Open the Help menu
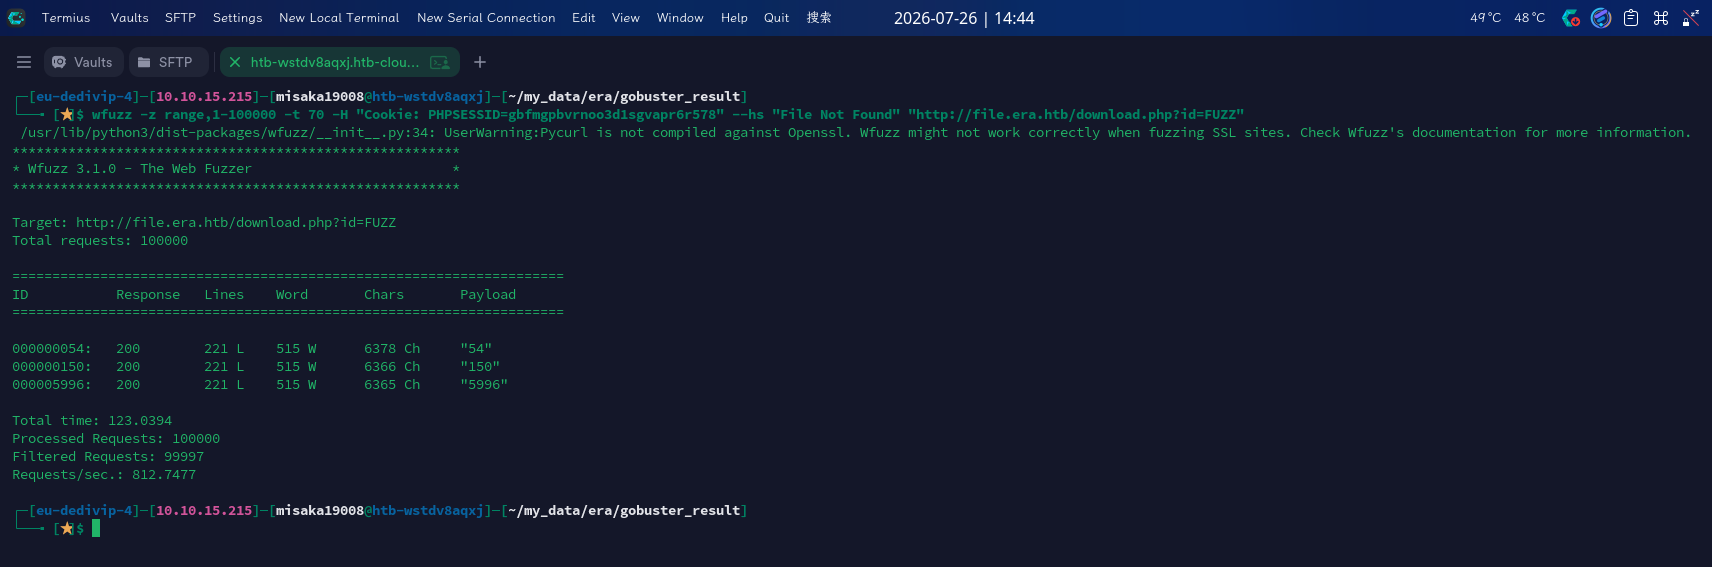Screen dimensions: 1712x567 click(734, 18)
